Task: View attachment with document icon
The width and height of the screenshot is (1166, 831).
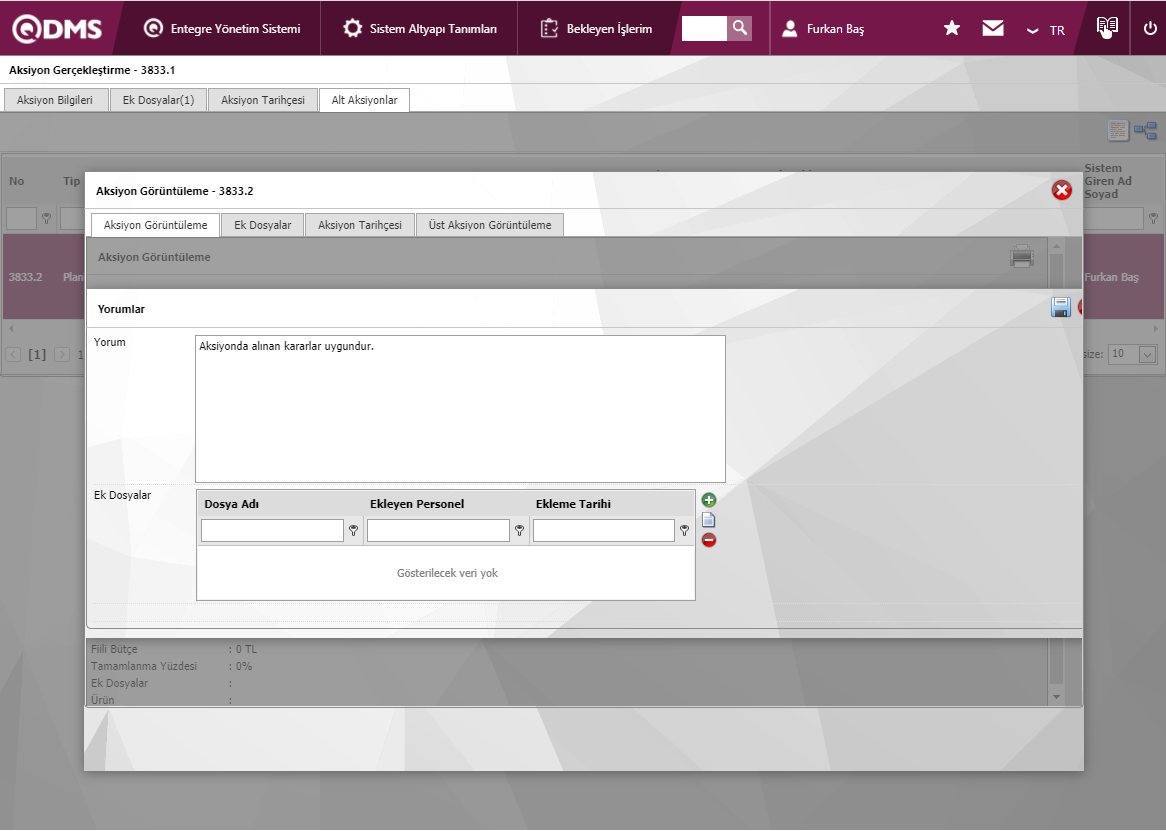Action: (x=709, y=520)
